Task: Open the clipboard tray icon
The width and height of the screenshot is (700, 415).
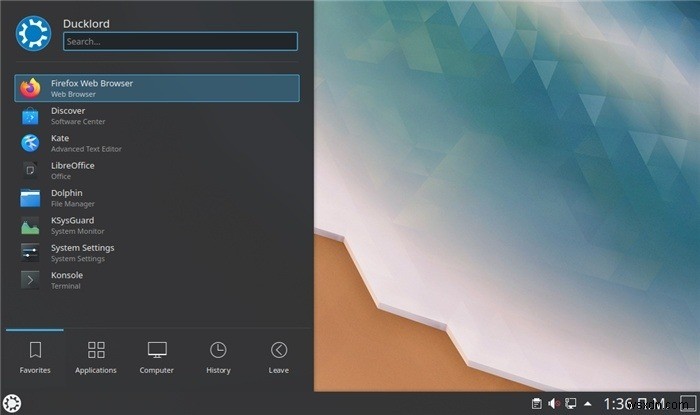Action: click(537, 403)
